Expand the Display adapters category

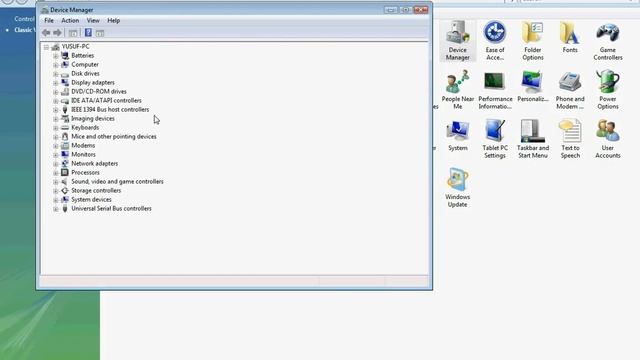click(56, 83)
